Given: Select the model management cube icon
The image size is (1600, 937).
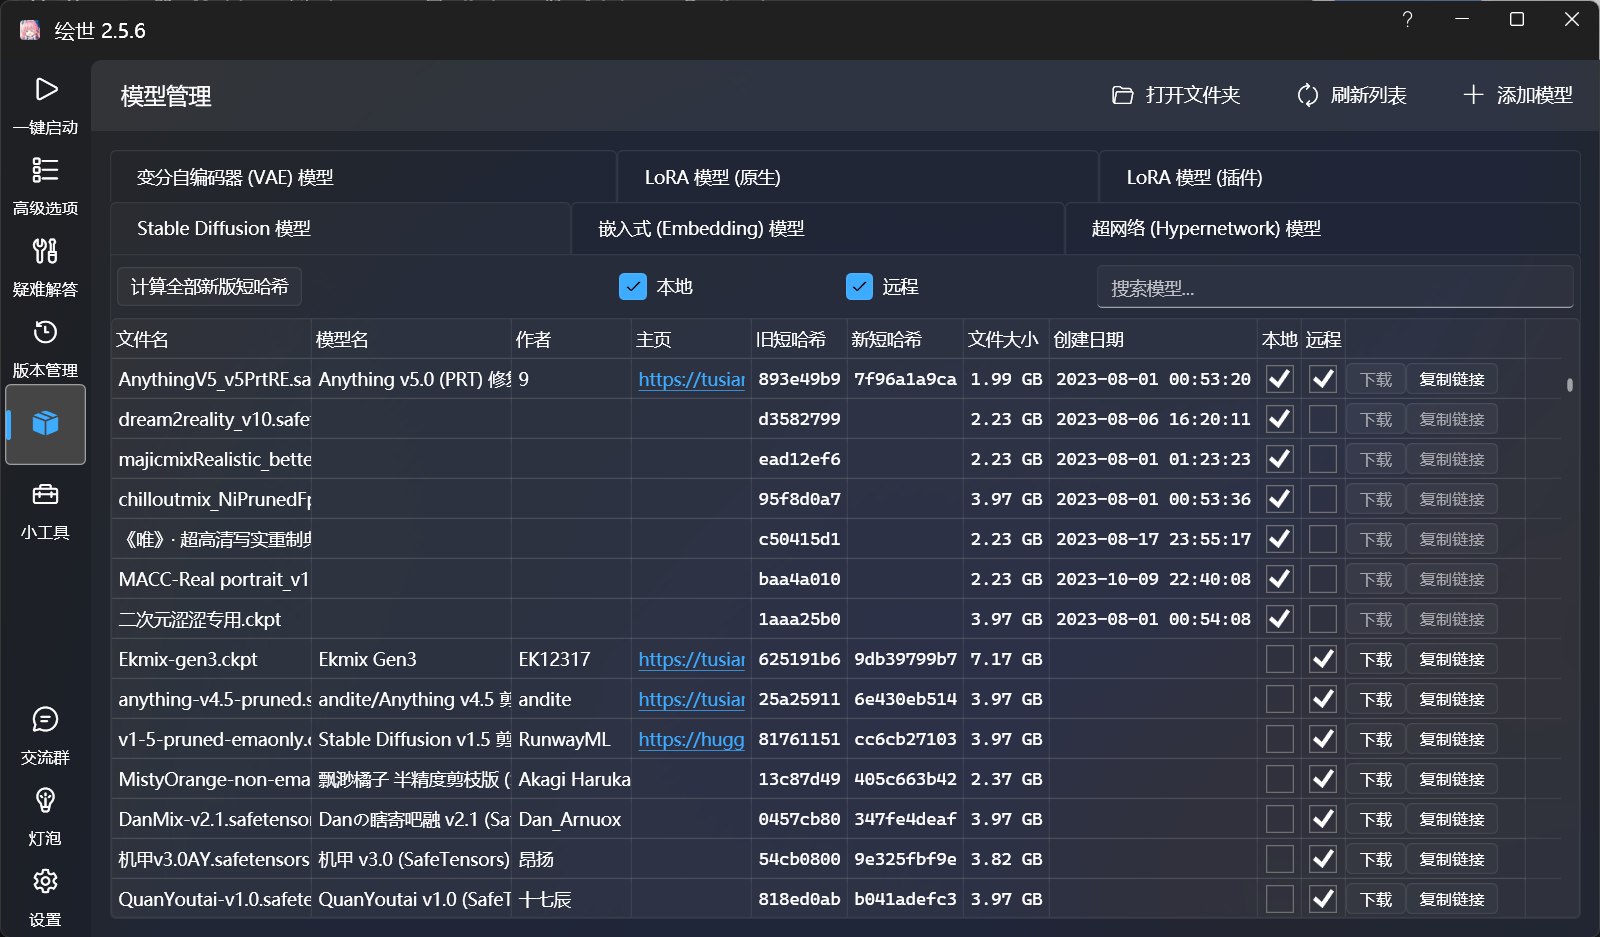Looking at the screenshot, I should coord(45,424).
